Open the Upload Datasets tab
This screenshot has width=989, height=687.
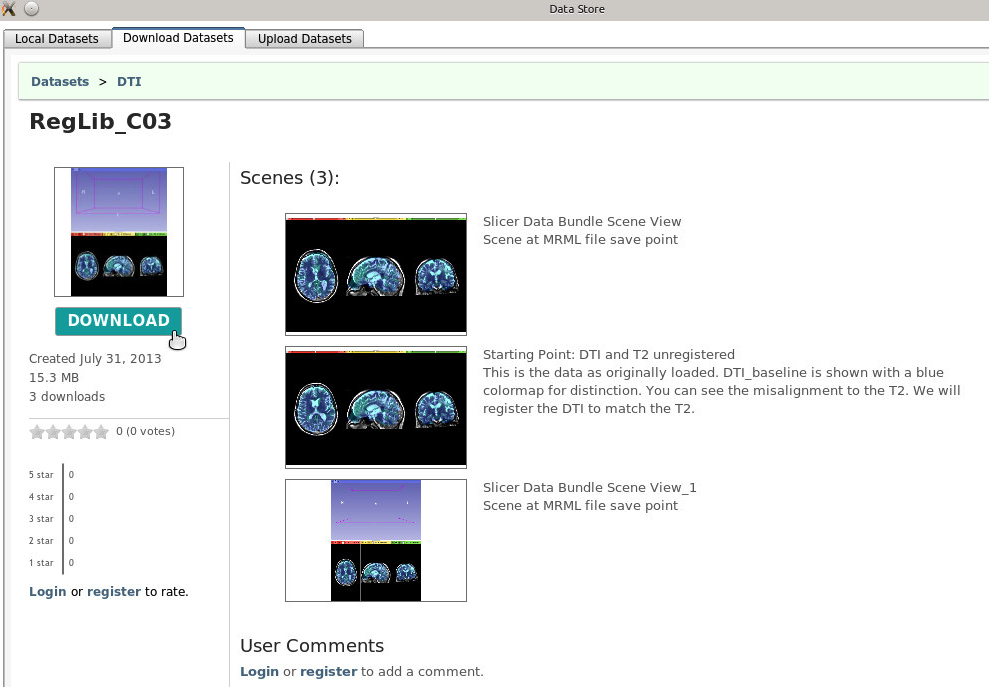(x=305, y=39)
